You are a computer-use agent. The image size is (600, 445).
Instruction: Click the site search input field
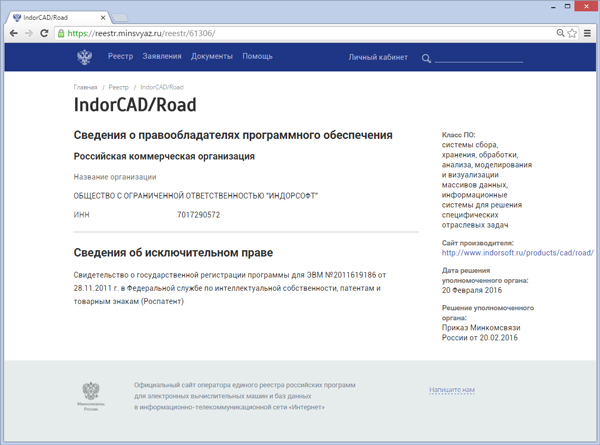tap(479, 58)
